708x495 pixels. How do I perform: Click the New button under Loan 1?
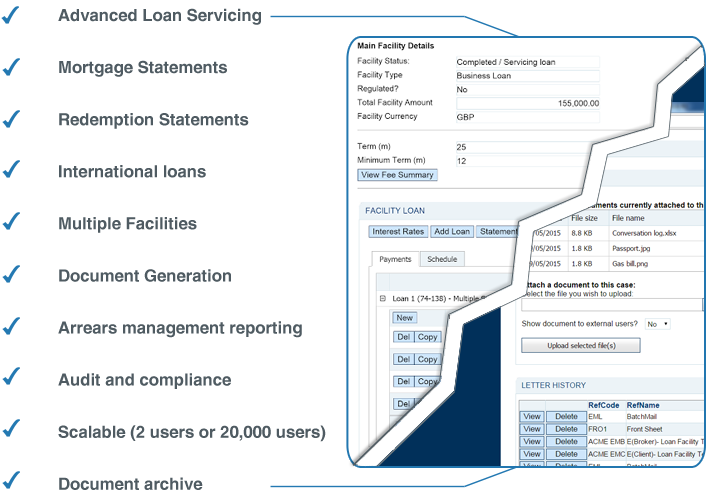pos(404,318)
